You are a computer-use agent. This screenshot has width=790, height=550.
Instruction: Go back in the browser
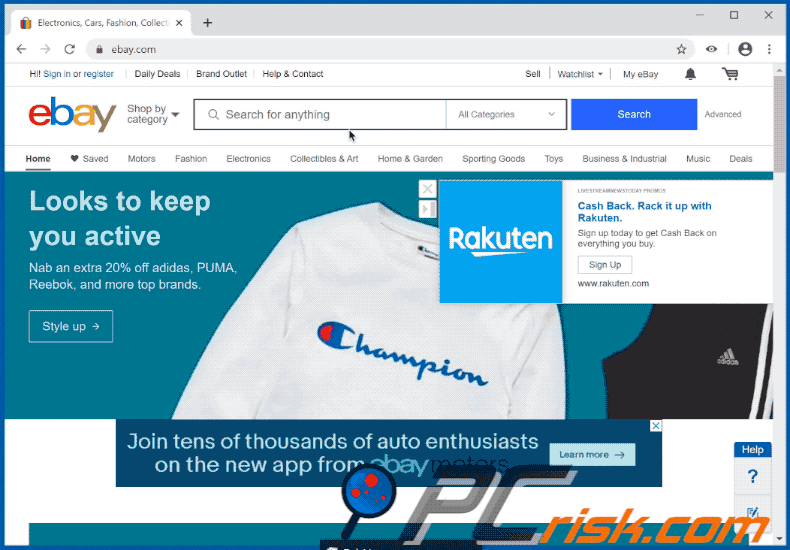click(21, 49)
